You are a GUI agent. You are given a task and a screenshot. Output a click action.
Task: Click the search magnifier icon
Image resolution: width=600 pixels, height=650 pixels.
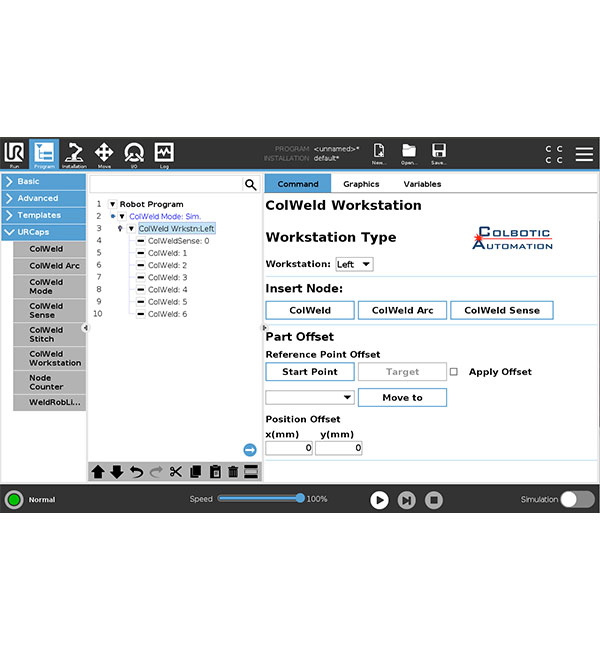(250, 184)
